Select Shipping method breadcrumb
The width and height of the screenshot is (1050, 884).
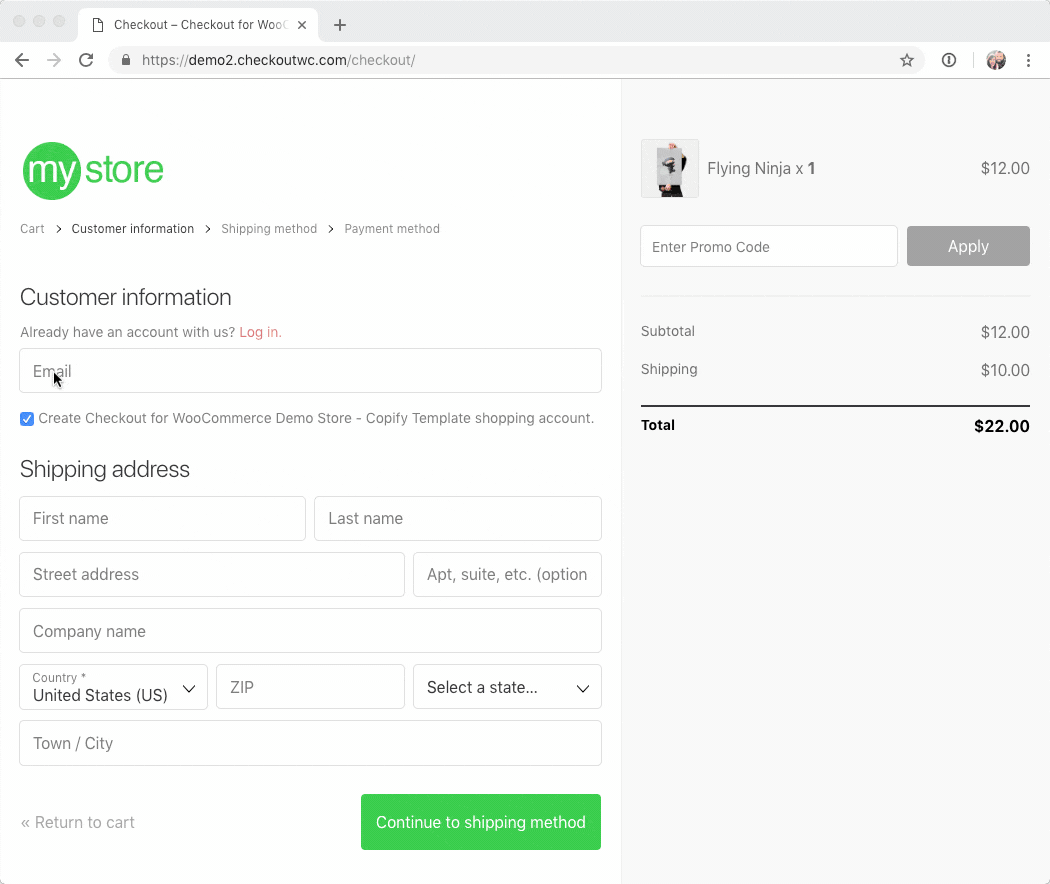tap(269, 229)
